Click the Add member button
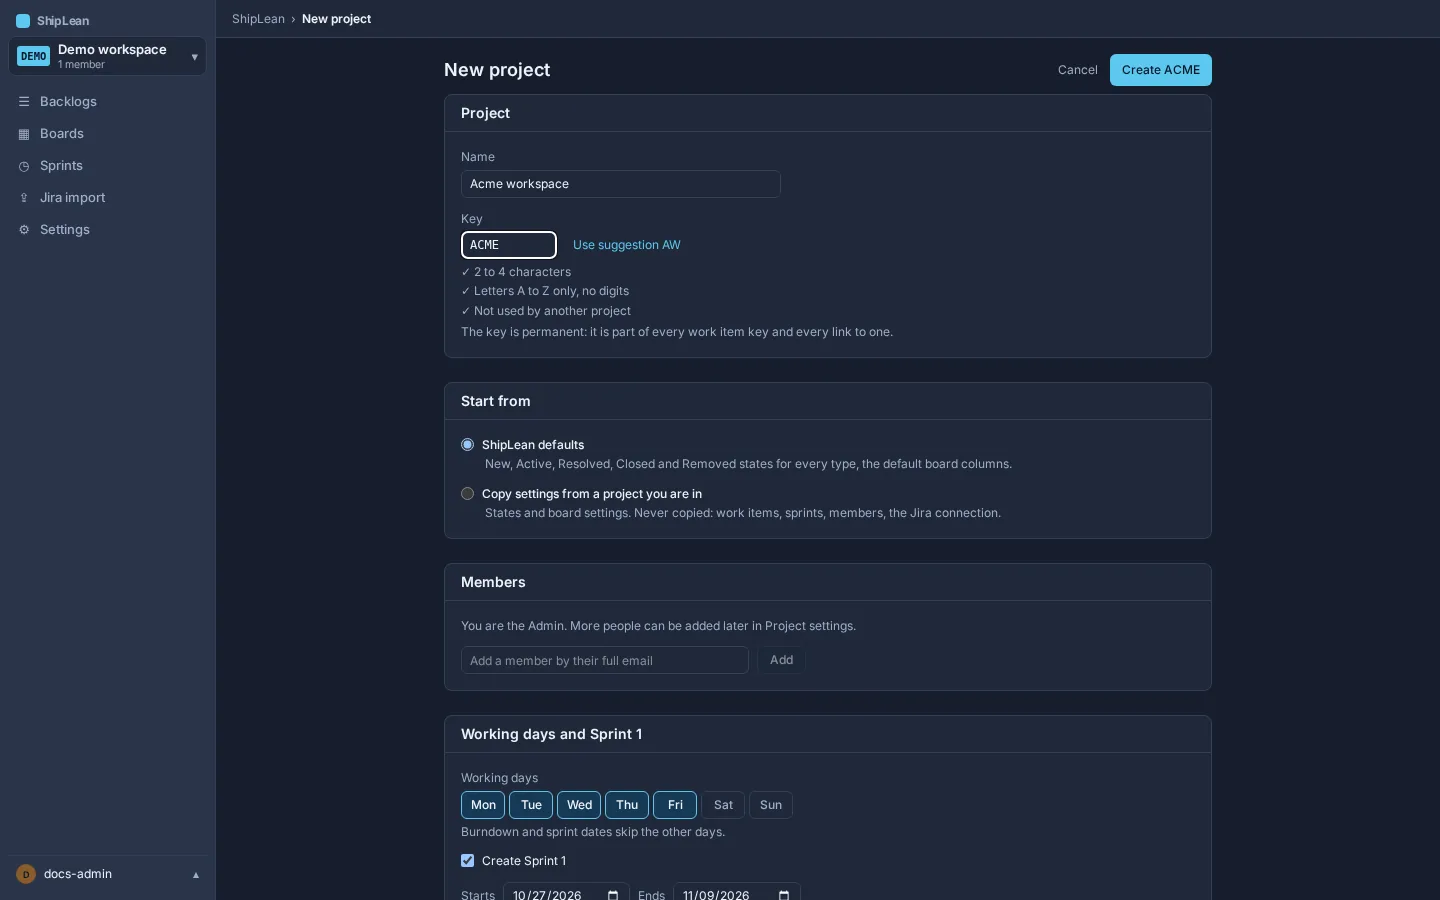 (781, 660)
